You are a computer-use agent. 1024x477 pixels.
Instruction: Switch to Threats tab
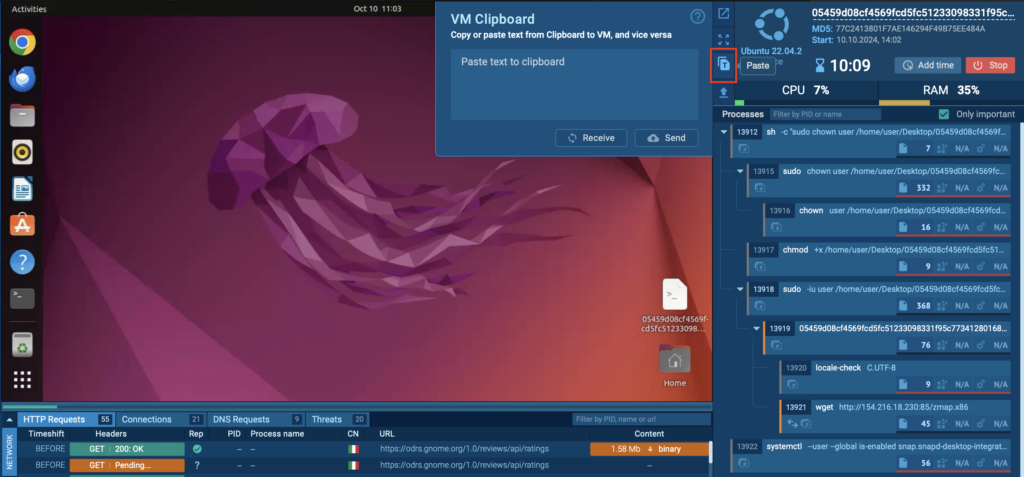pos(337,419)
